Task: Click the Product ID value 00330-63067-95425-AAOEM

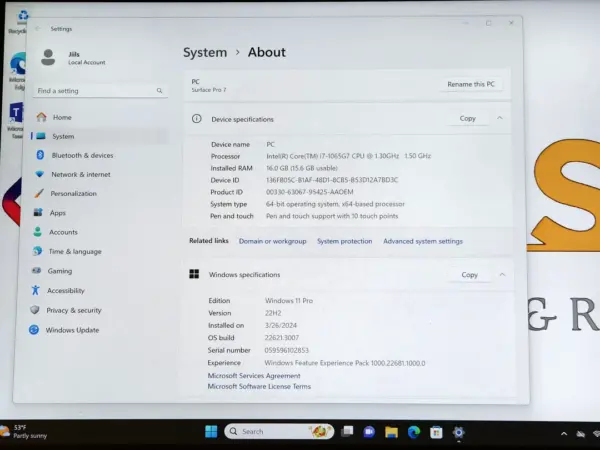Action: (310, 192)
